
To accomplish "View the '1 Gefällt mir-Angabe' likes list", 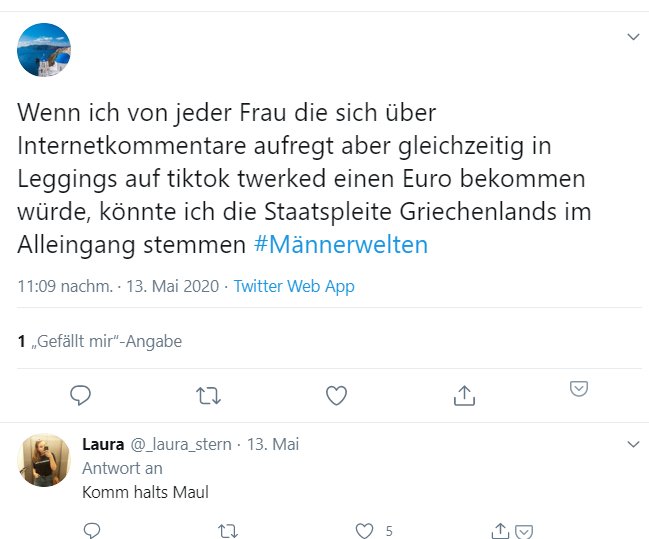I will [99, 341].
